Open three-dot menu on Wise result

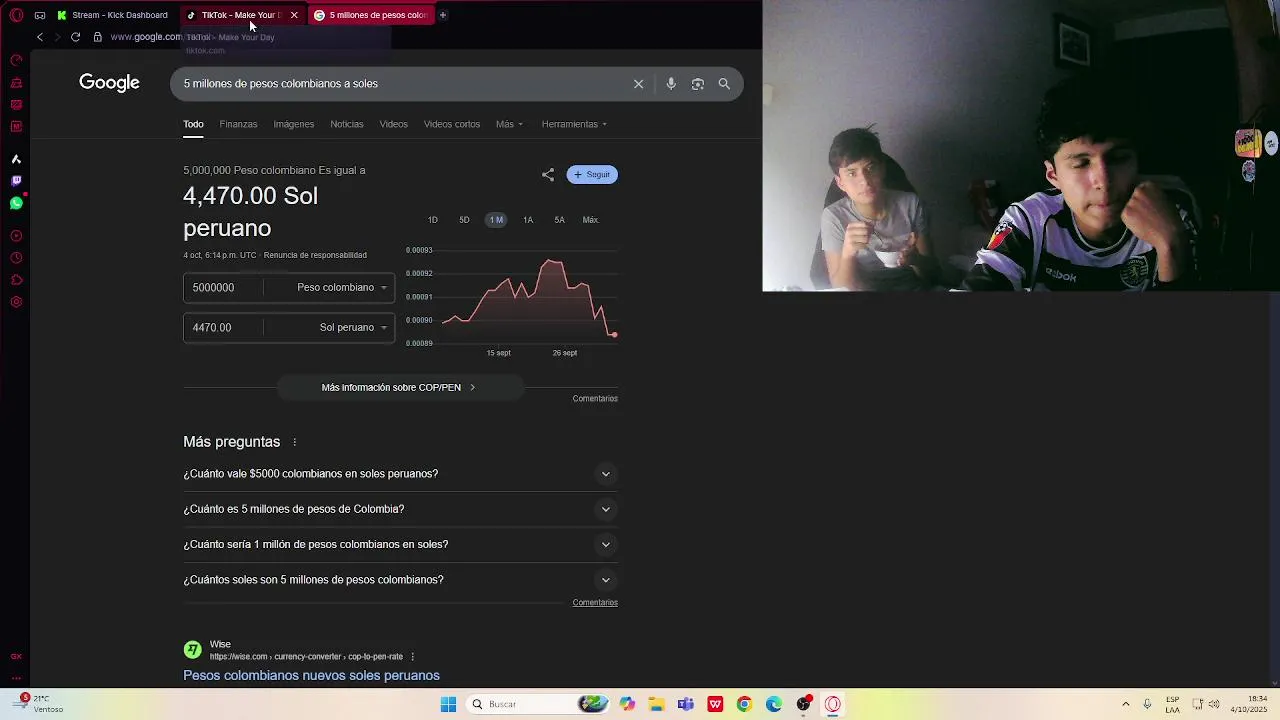[x=412, y=657]
